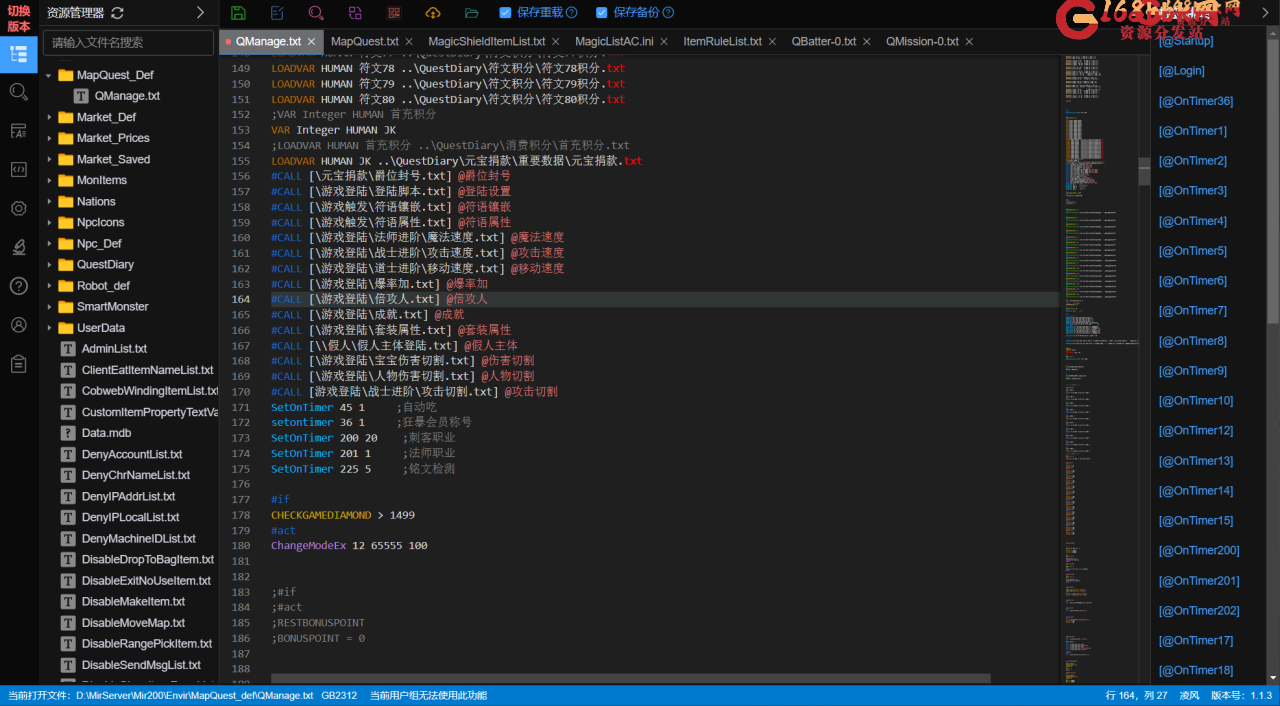Screen dimensions: 1280x706
Task: Open AdminList.txt in the file tree
Action: coord(114,349)
